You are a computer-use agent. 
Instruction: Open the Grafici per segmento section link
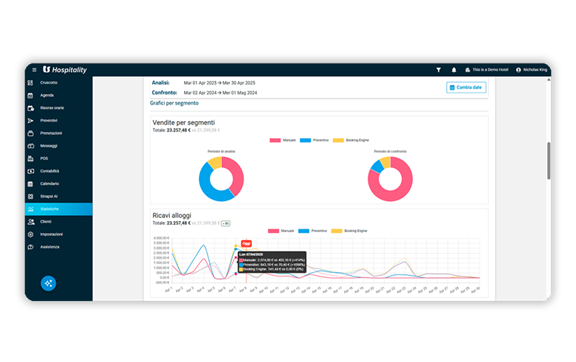(x=174, y=103)
